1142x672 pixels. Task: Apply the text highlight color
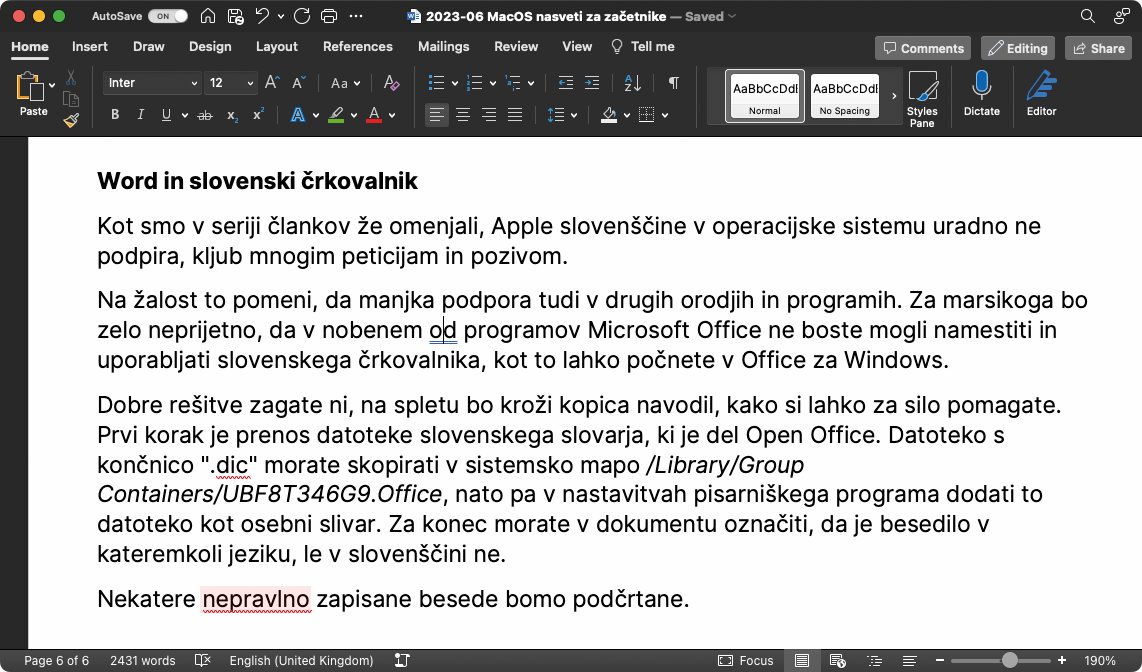(336, 115)
